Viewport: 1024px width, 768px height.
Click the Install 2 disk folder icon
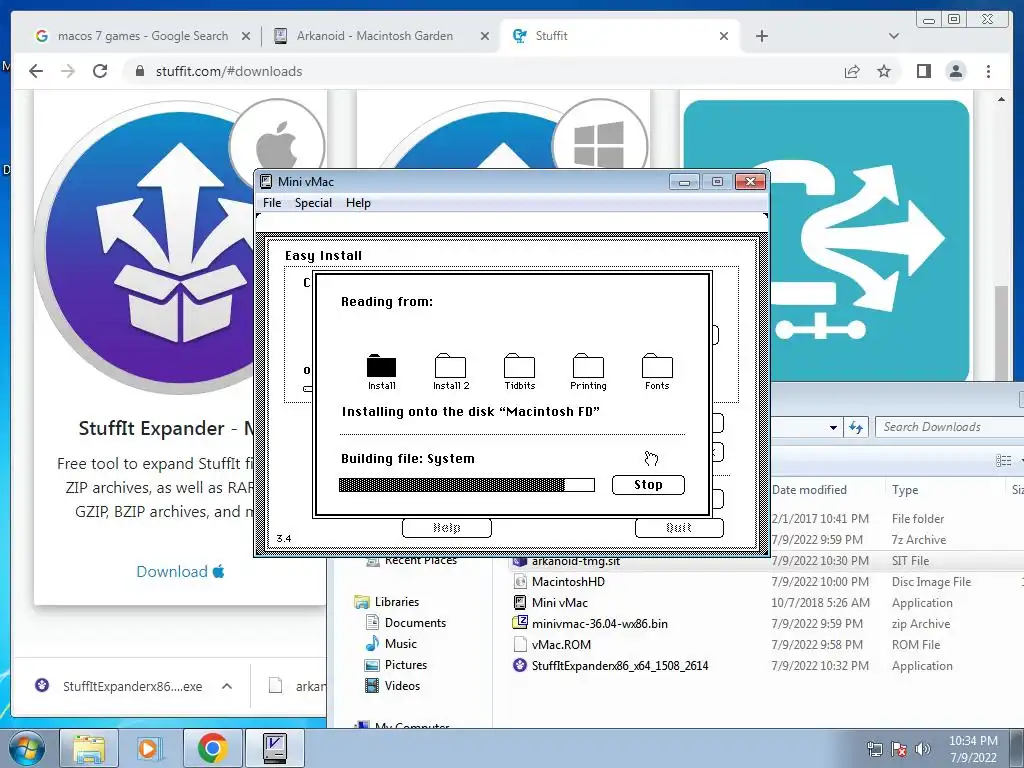coord(451,366)
